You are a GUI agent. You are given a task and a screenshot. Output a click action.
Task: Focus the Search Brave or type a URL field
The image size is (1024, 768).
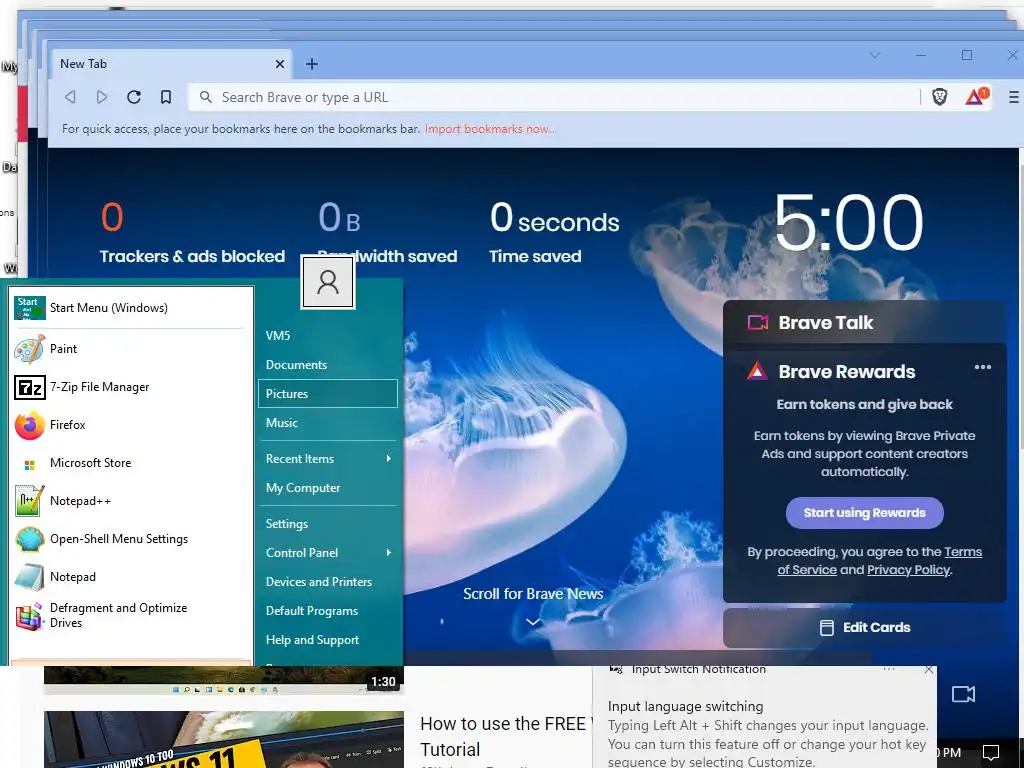pos(554,97)
